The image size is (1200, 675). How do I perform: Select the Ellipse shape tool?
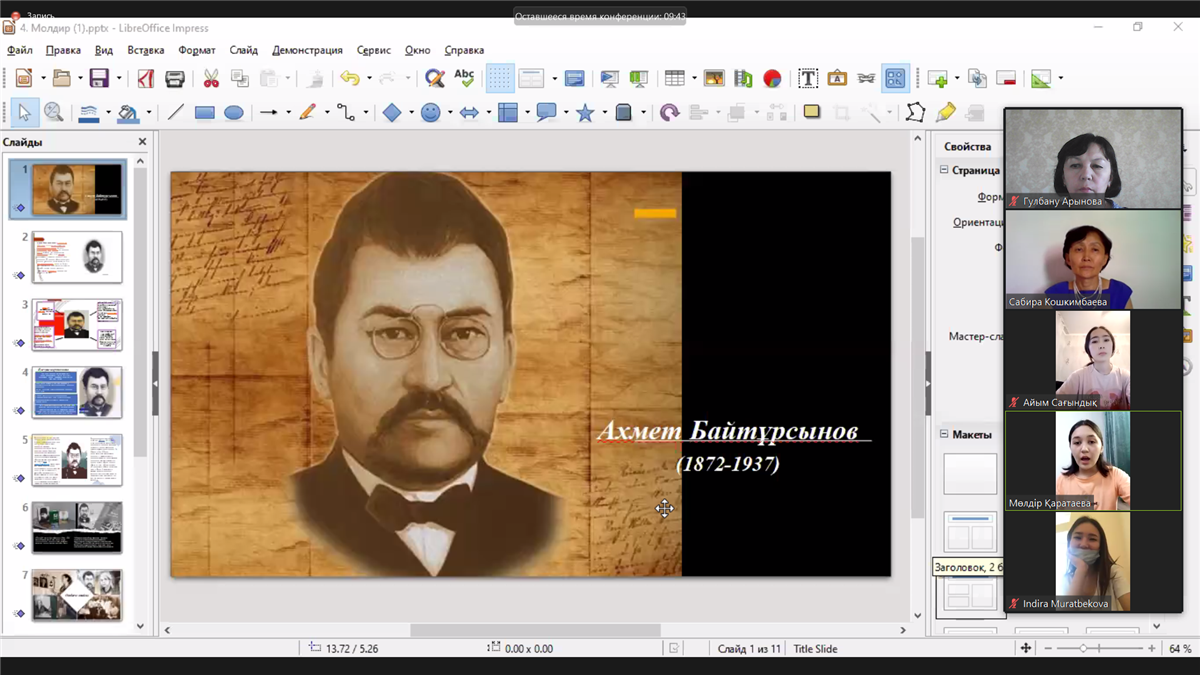point(234,113)
